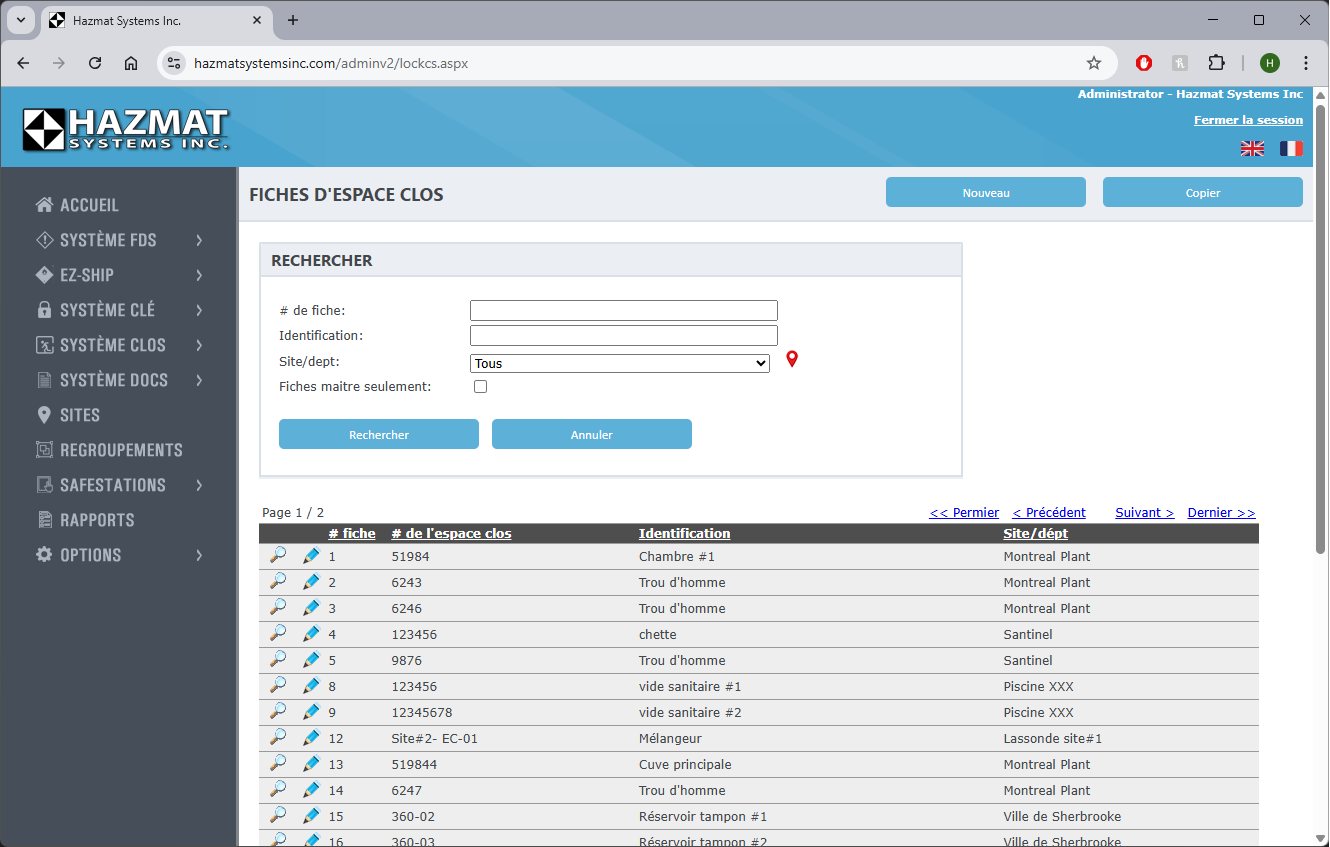Bookmark this page with the star icon
Screen dimensions: 1330x847
(1094, 63)
